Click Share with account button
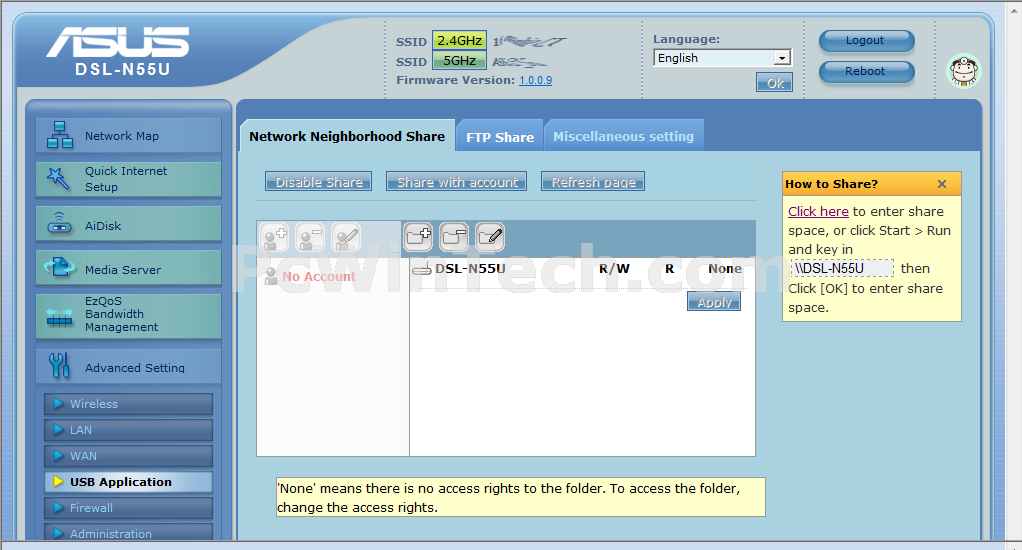Viewport: 1022px width, 550px height. tap(456, 182)
